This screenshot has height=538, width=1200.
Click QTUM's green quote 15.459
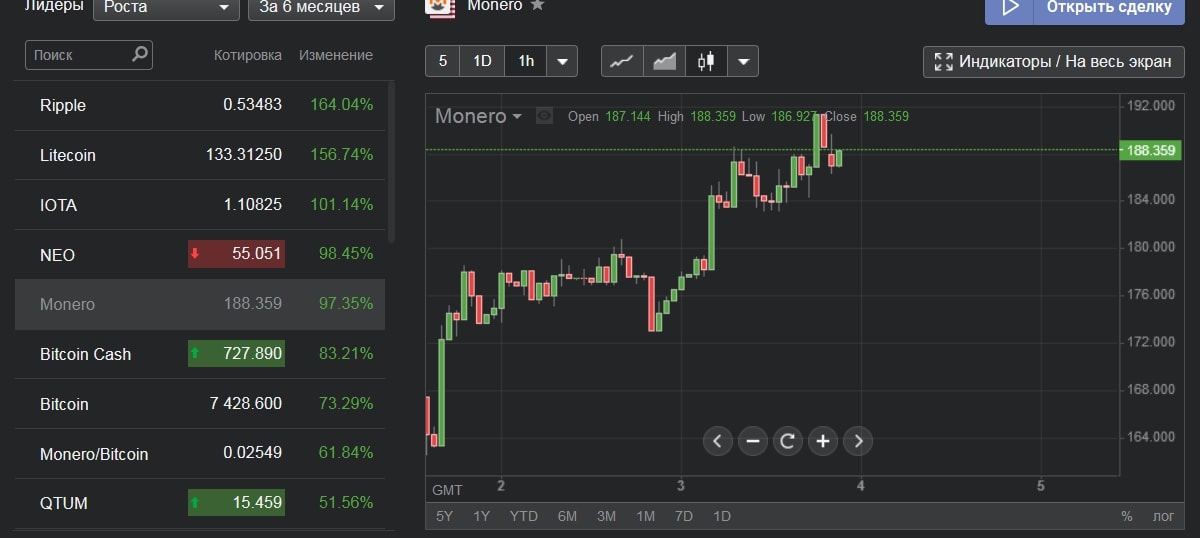236,503
